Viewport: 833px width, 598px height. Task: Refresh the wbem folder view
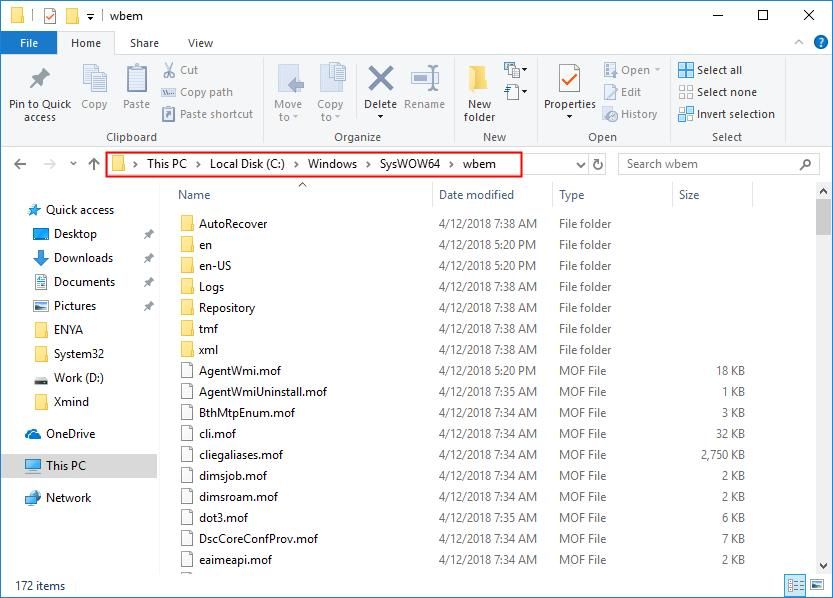pyautogui.click(x=598, y=164)
